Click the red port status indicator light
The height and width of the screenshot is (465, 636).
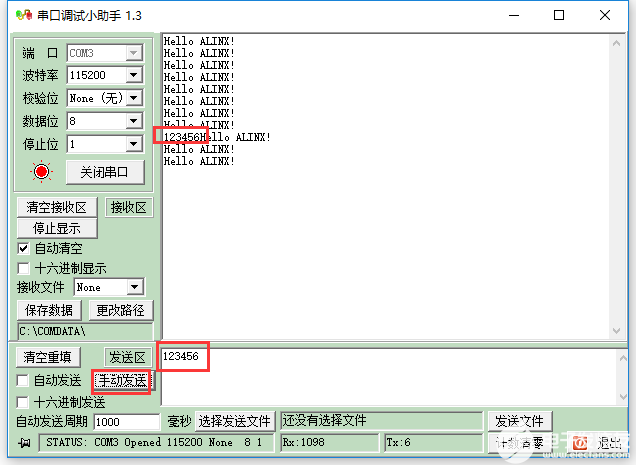pos(41,172)
